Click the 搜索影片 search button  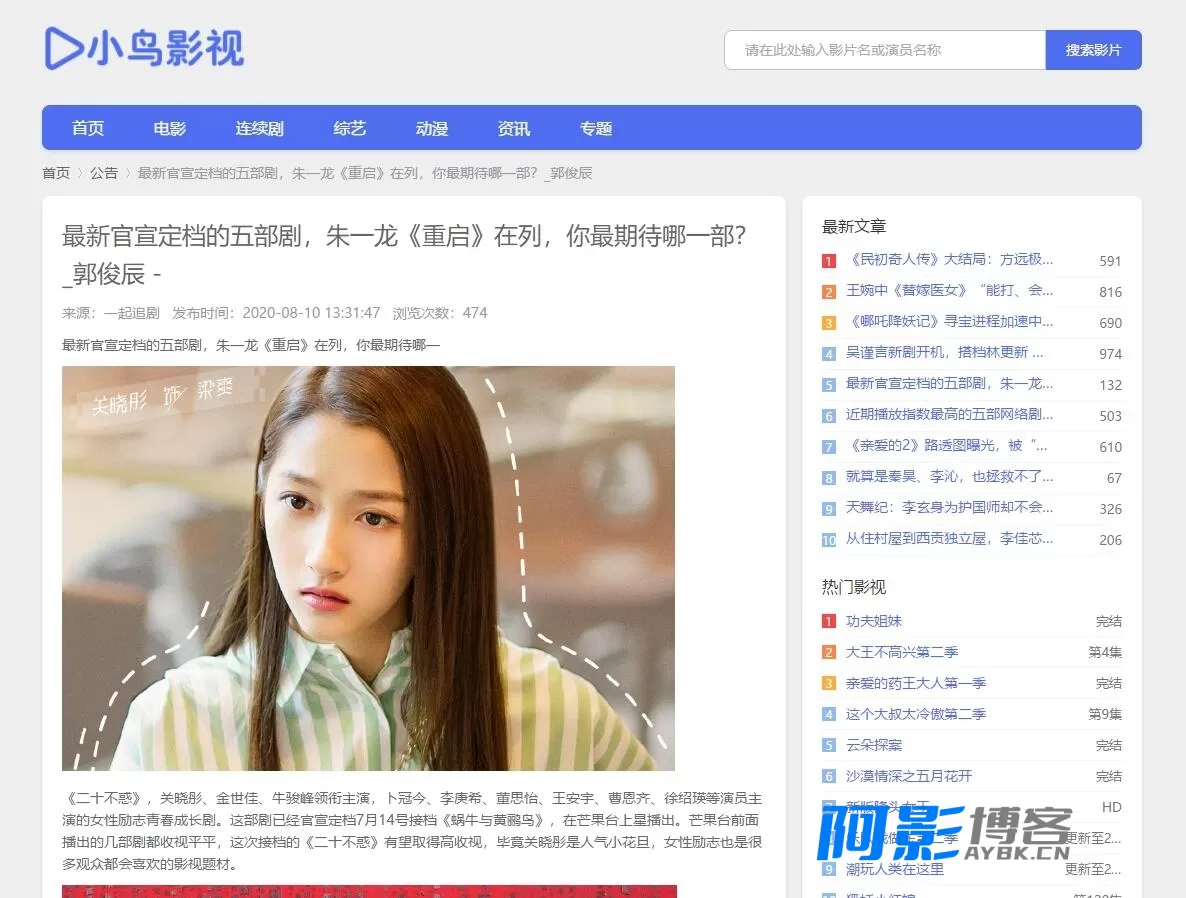(1093, 50)
